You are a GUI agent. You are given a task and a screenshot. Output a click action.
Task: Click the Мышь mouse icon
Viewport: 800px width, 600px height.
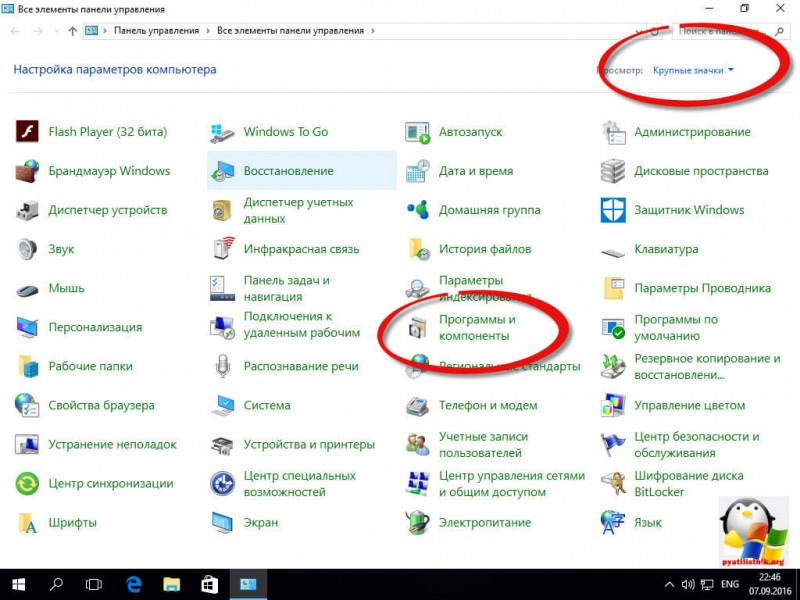tap(27, 291)
